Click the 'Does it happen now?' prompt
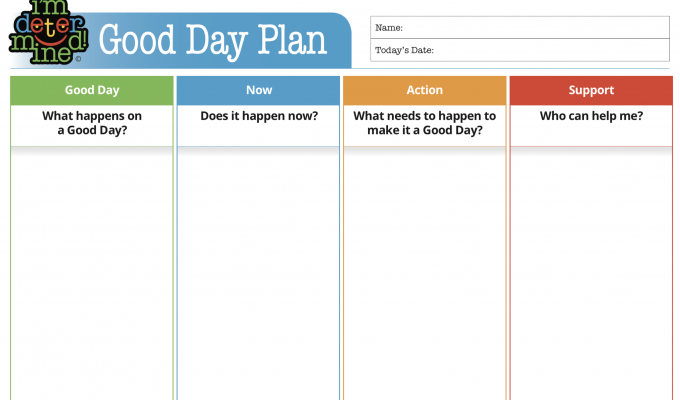The image size is (680, 400). 259,116
